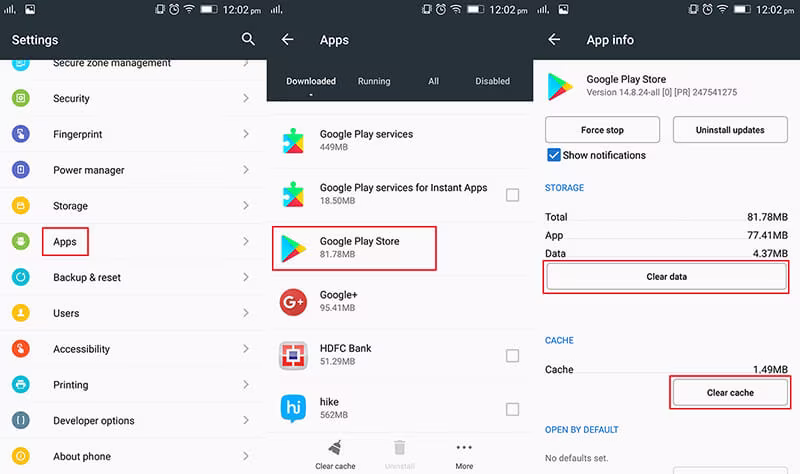Tap the Printing settings icon
The image size is (800, 474).
click(21, 384)
